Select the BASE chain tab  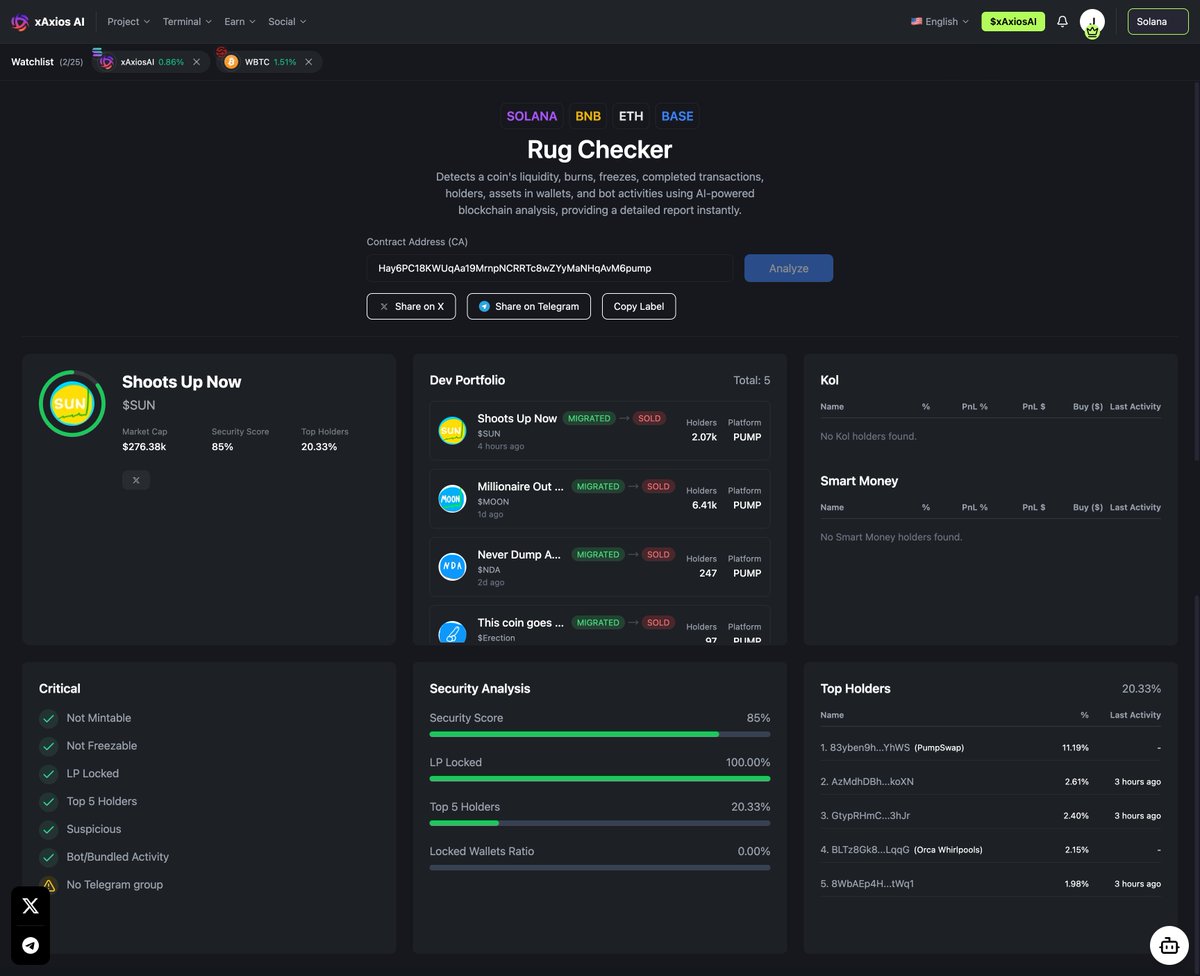pos(677,116)
